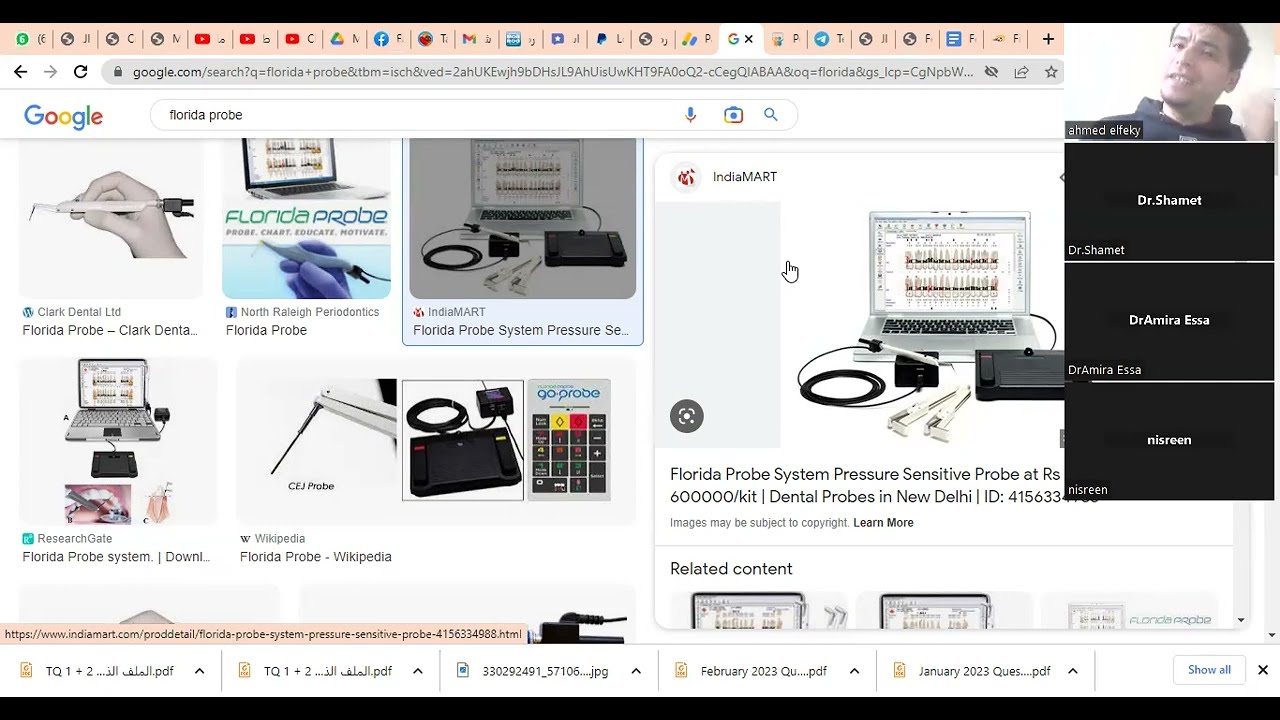Click IndiaMART source name in preview panel
The height and width of the screenshot is (720, 1280).
pyautogui.click(x=745, y=177)
